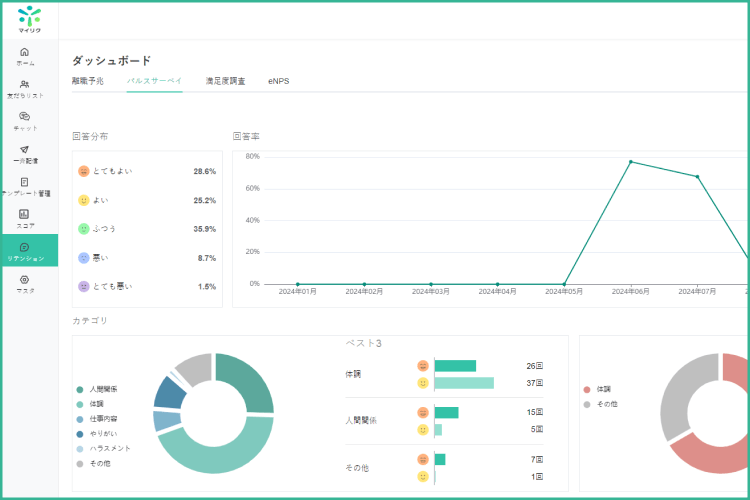Image resolution: width=750 pixels, height=500 pixels.
Task: Open テンプレート管理 in the sidebar
Action: (26, 187)
